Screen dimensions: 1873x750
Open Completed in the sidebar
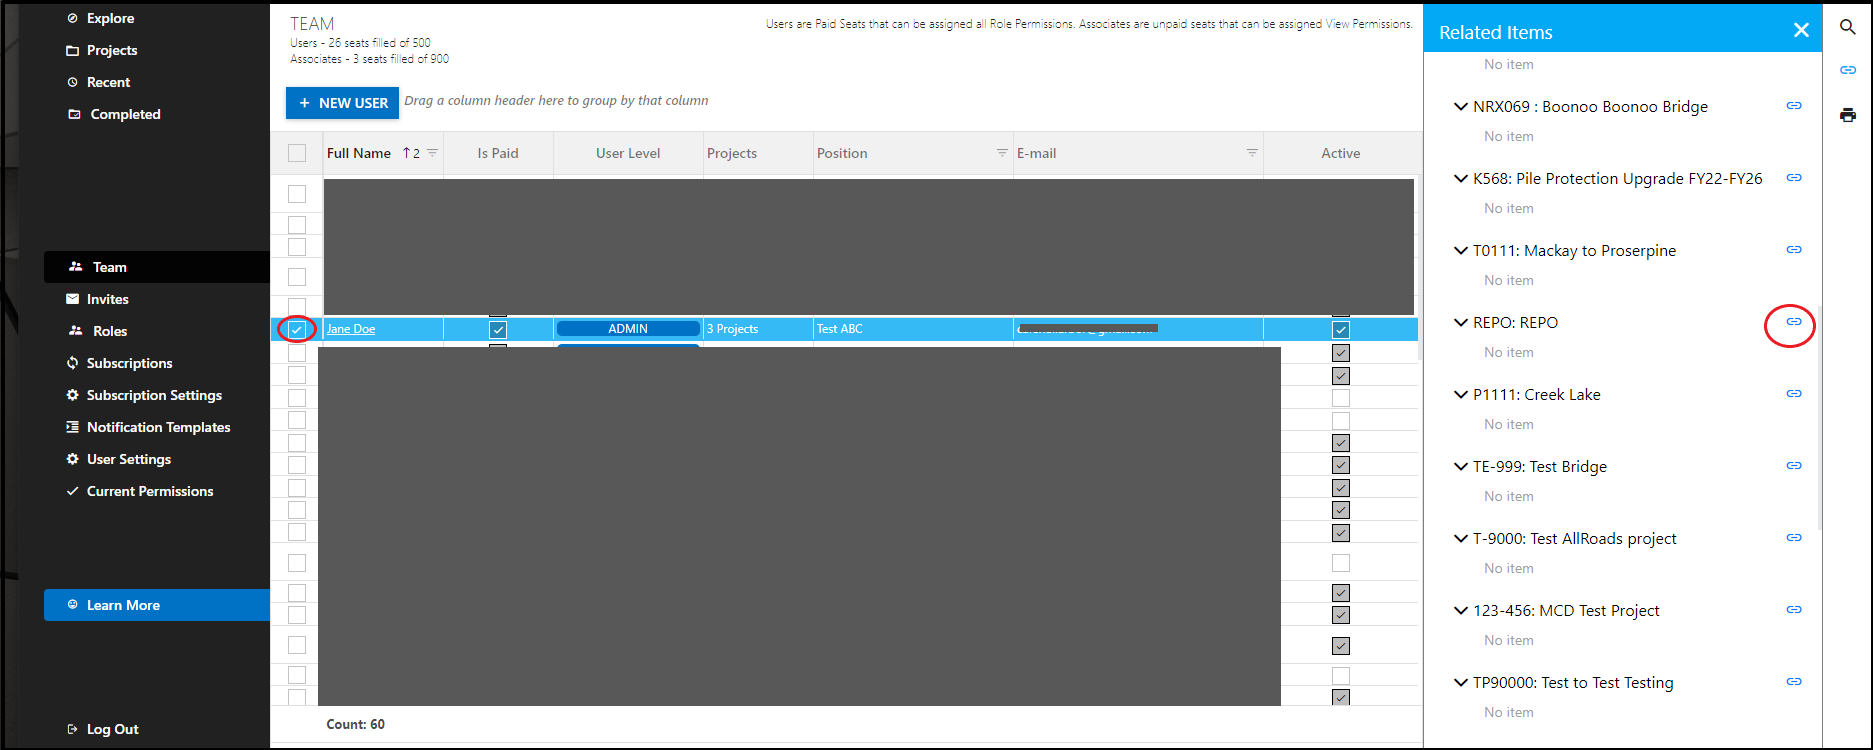[x=125, y=114]
